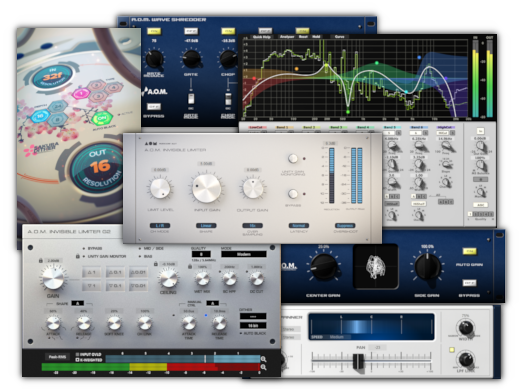Open Quick Help above the EQ graph
Screen dimensions: 519x389
(x=262, y=37)
